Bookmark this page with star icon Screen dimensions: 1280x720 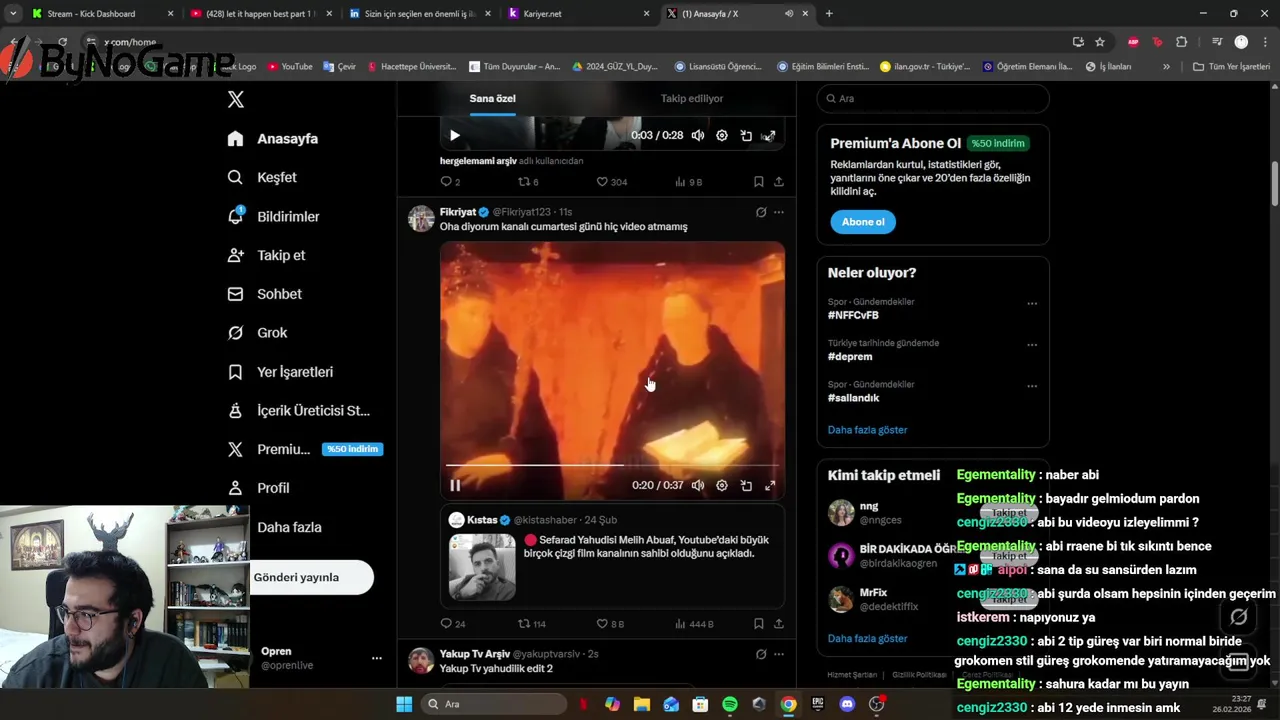(x=1100, y=42)
